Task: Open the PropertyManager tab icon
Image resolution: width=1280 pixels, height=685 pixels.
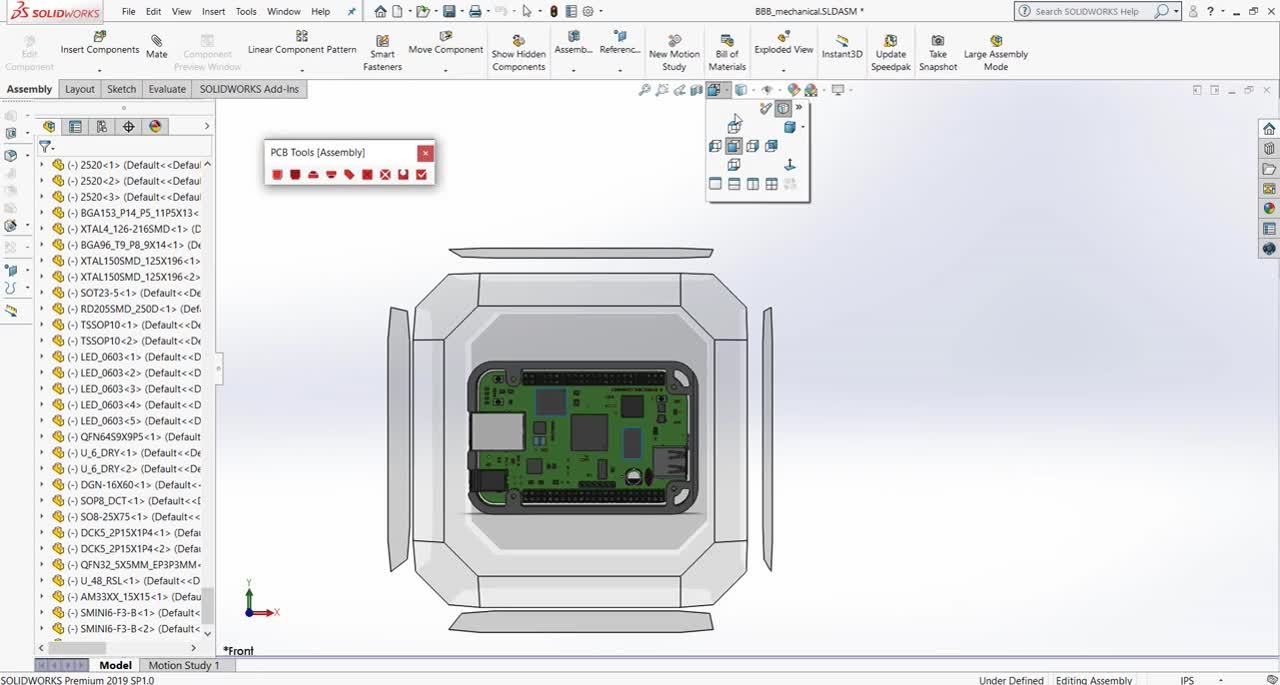Action: tap(75, 127)
